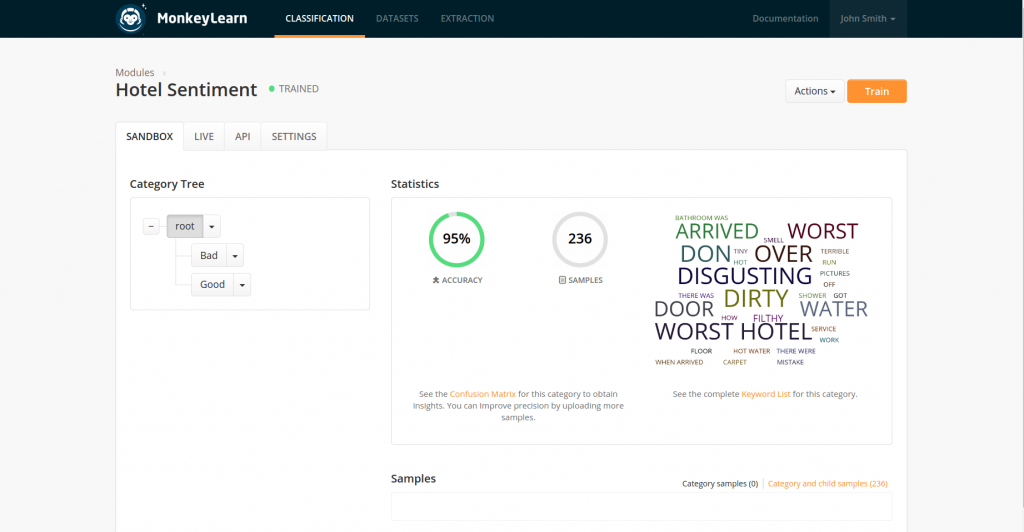This screenshot has width=1024, height=532.
Task: Click the word FLOOR in keyword cloud
Action: point(701,351)
